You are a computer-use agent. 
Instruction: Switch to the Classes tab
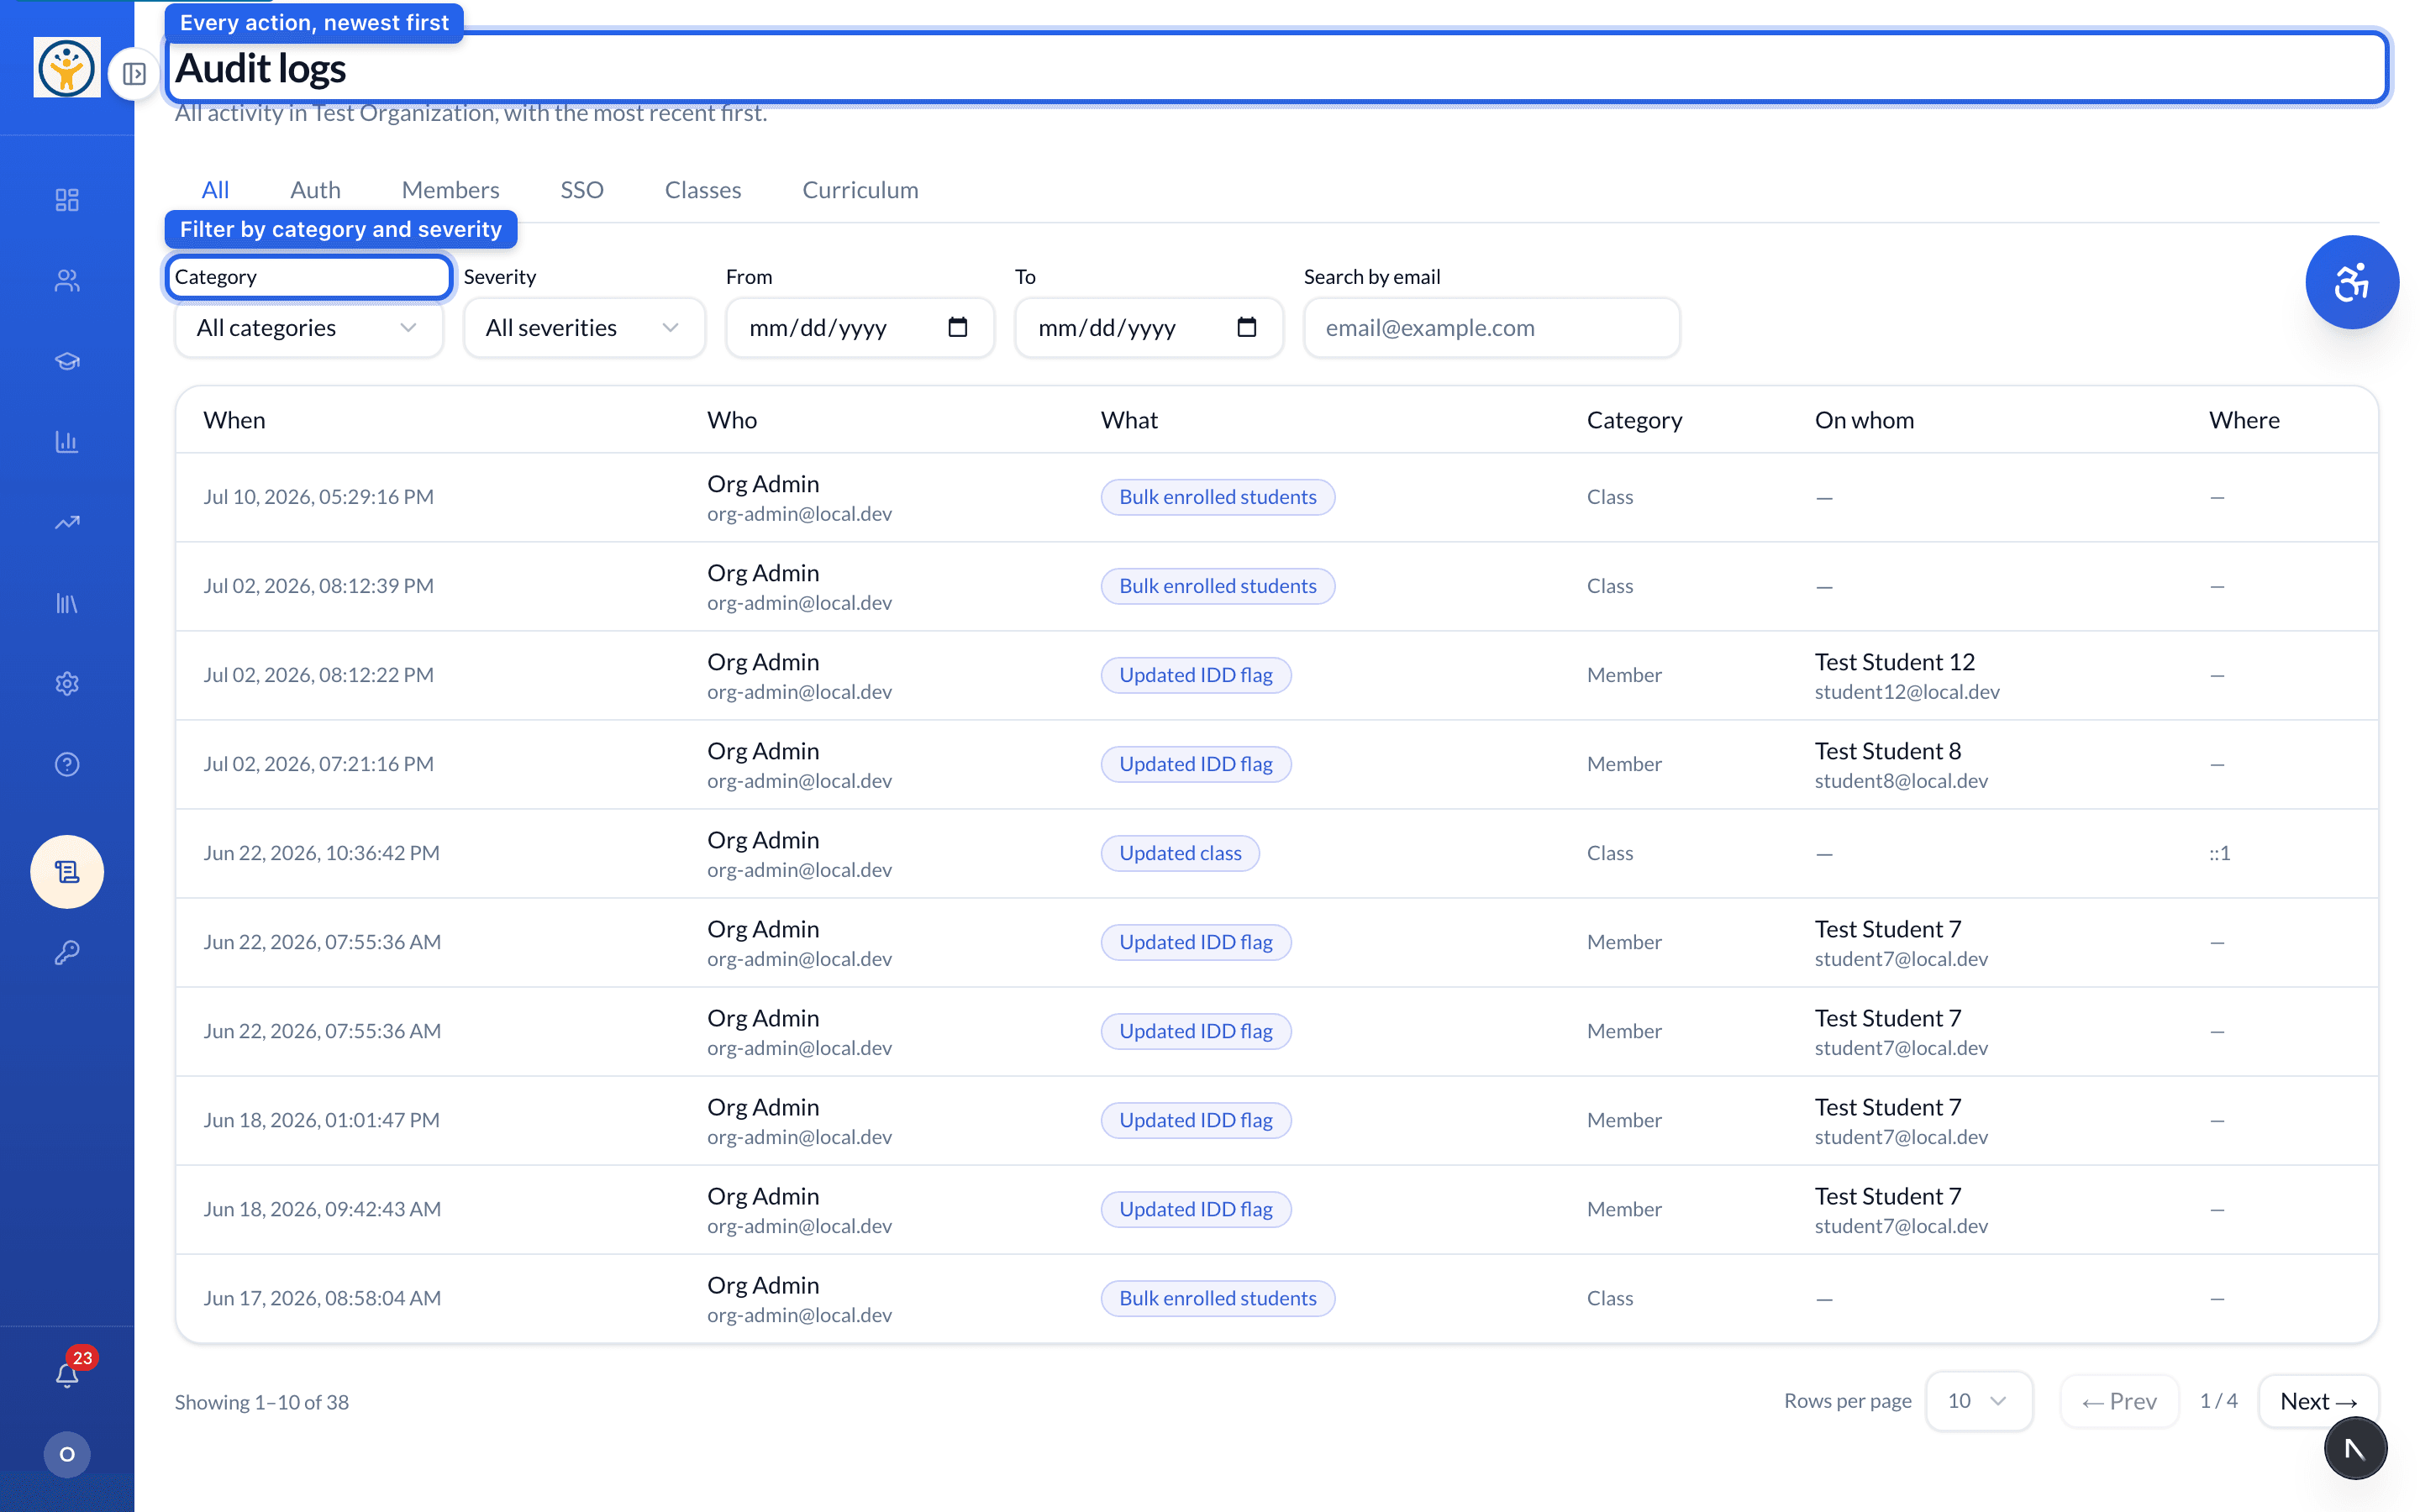[x=703, y=190]
